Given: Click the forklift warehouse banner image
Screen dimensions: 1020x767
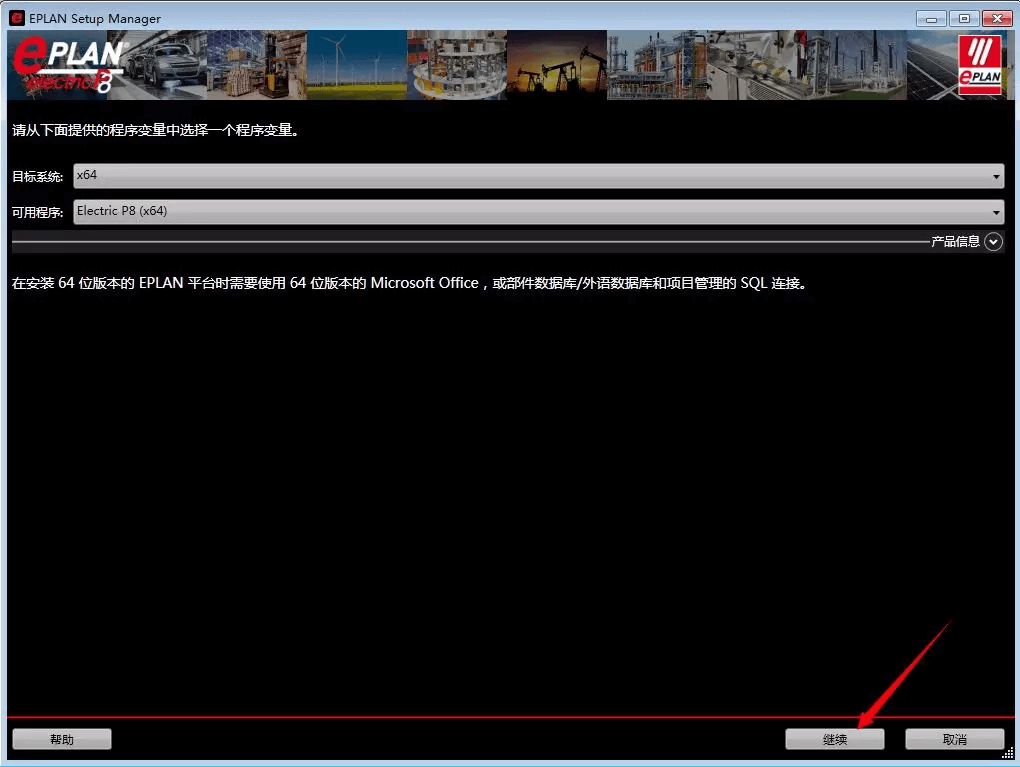Looking at the screenshot, I should (257, 64).
